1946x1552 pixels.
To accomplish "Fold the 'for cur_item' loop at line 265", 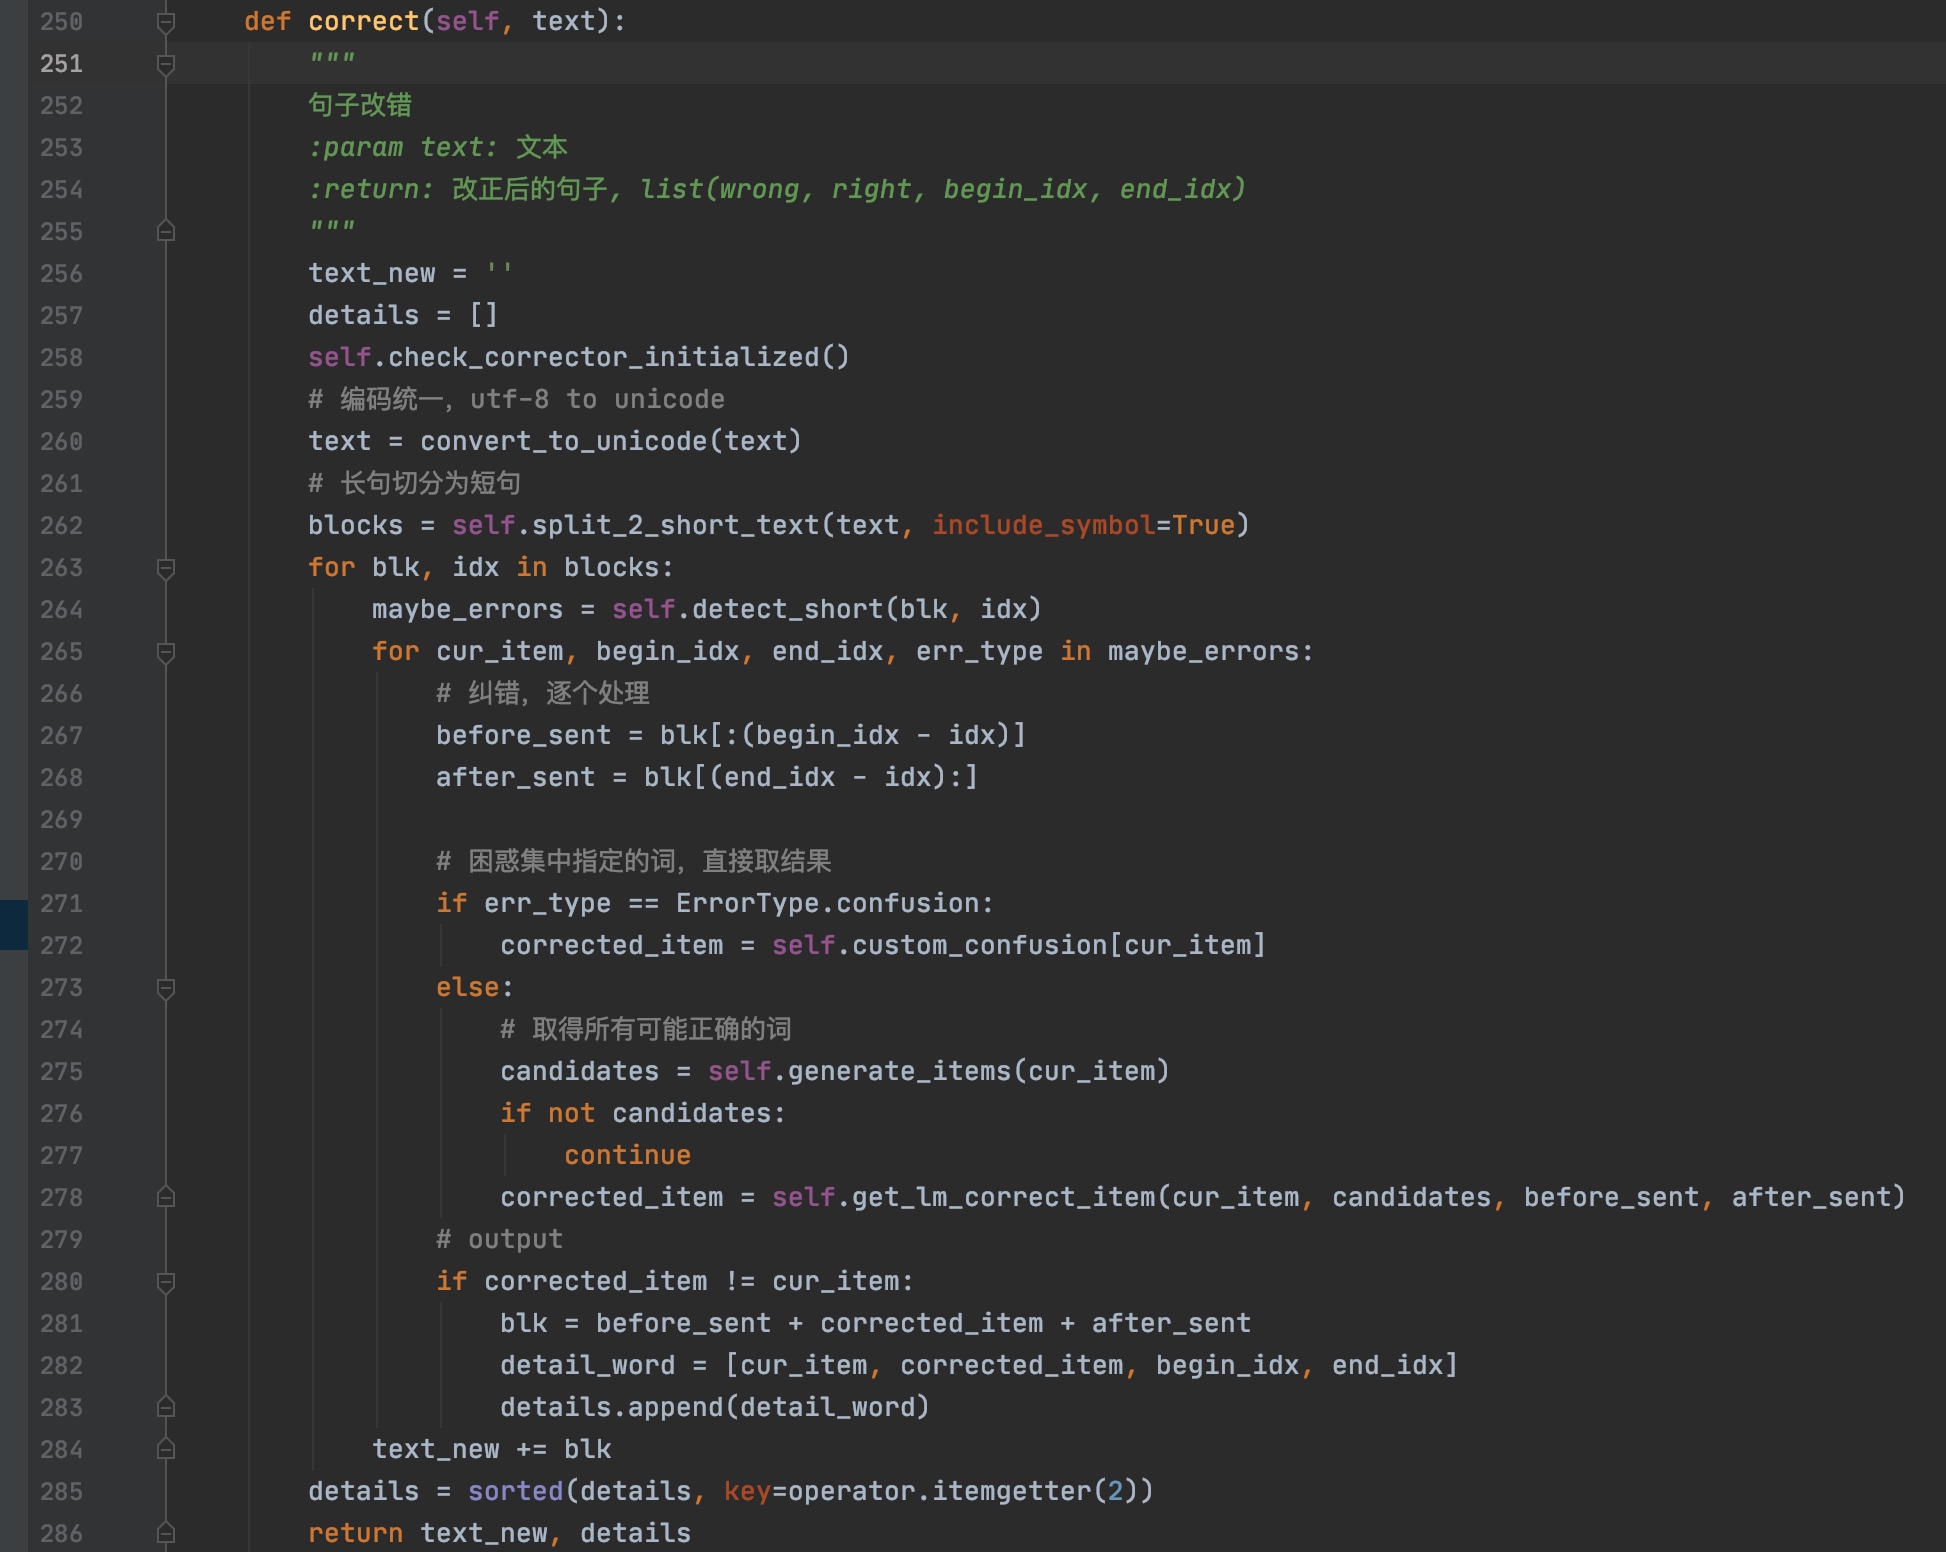I will point(166,652).
